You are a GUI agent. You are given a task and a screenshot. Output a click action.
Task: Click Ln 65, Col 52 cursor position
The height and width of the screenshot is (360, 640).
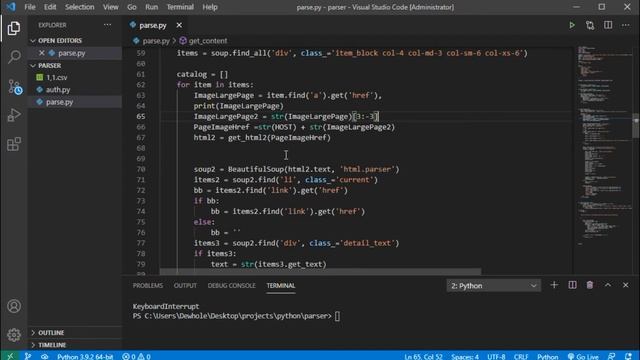coord(423,356)
